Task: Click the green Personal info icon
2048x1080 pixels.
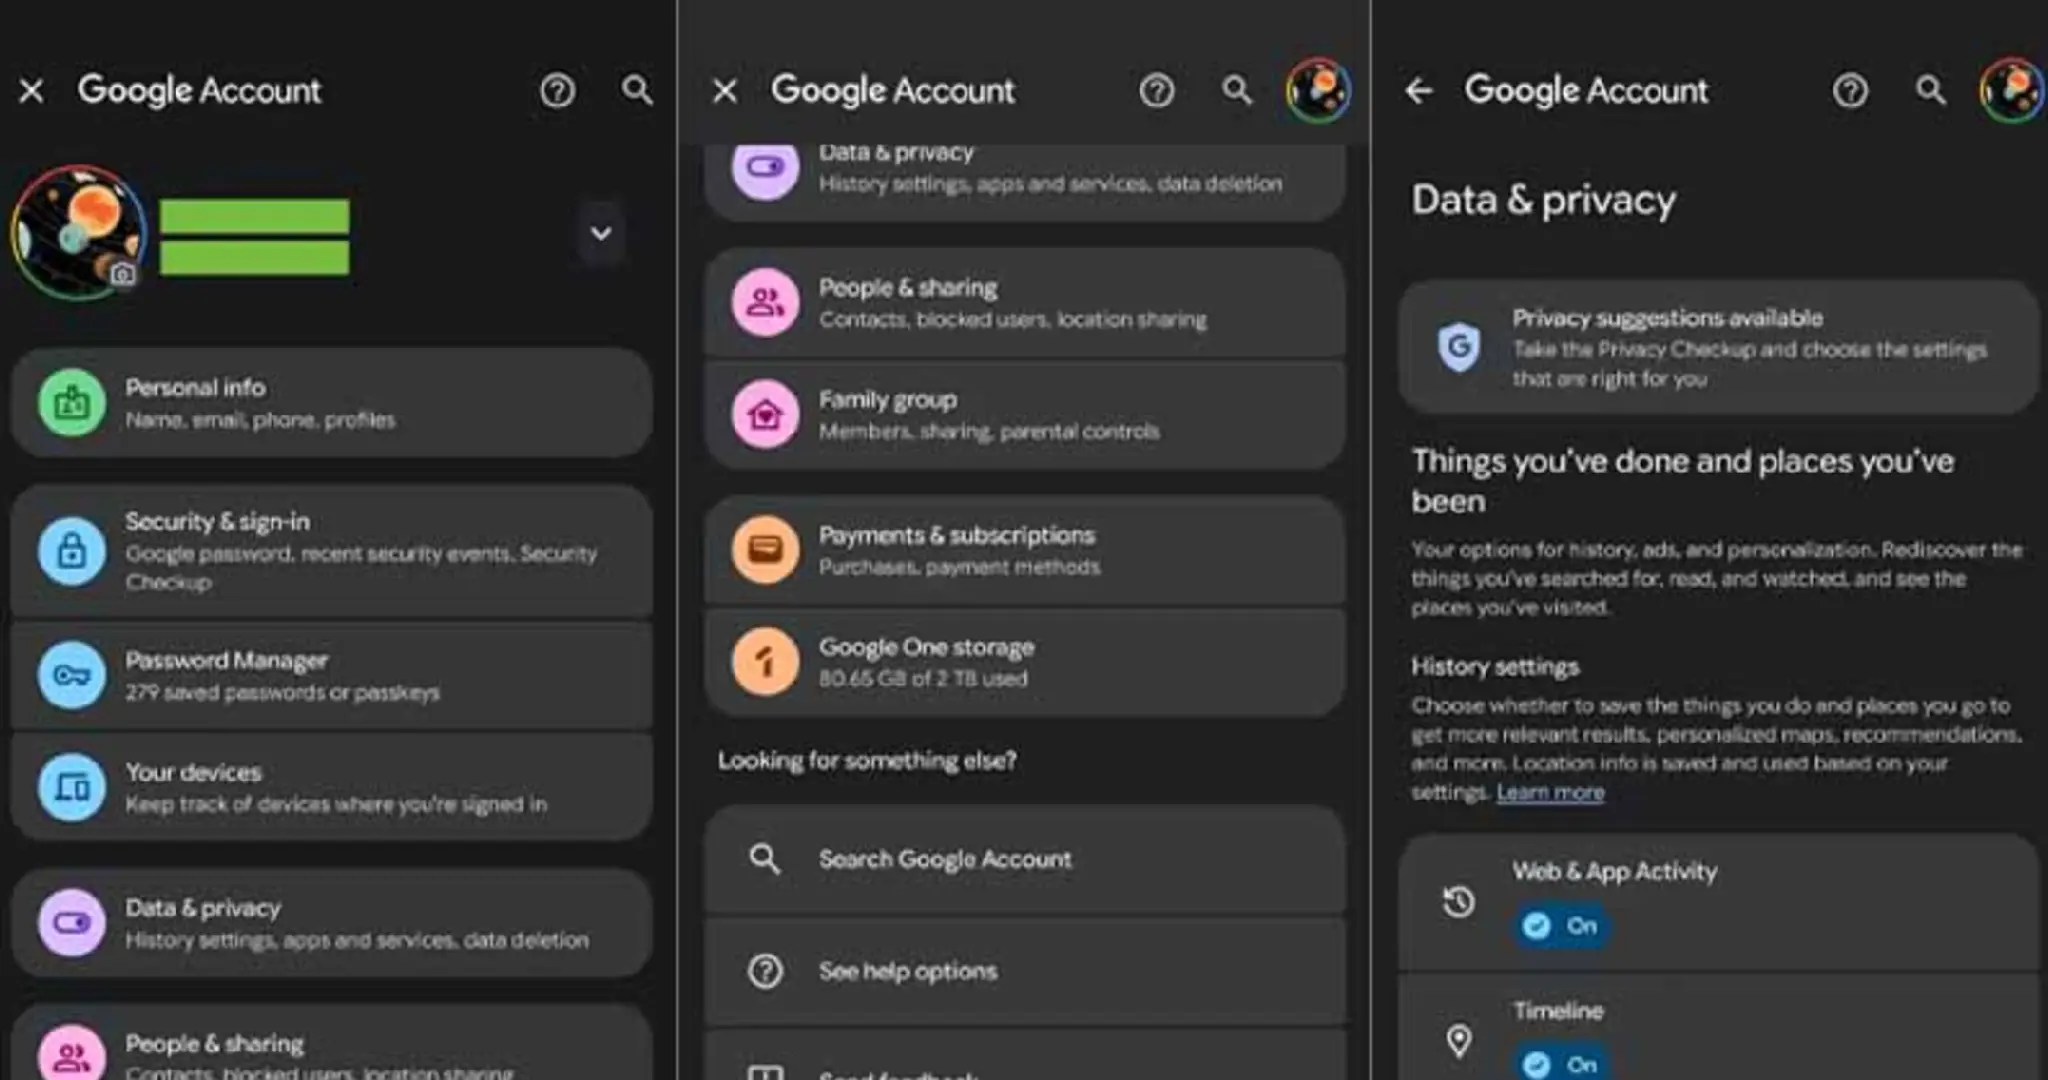Action: coord(72,403)
